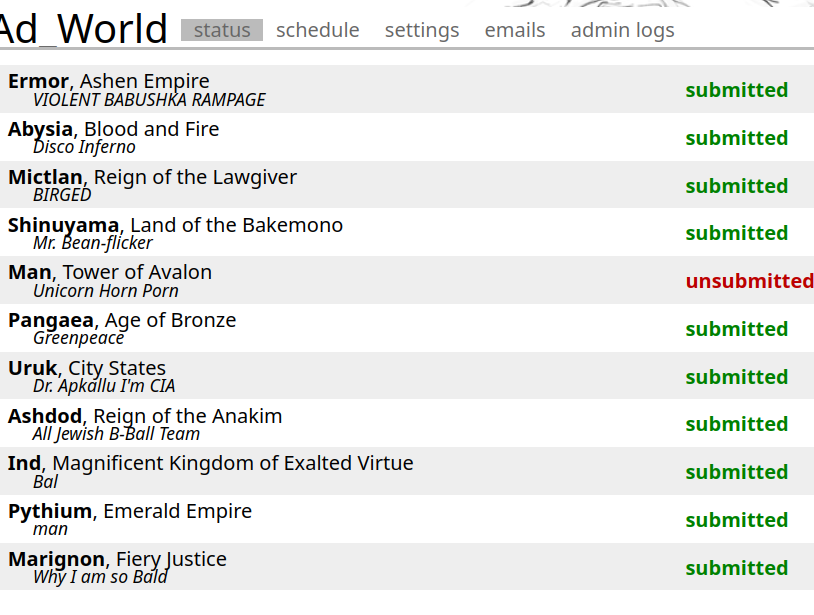The width and height of the screenshot is (814, 615).
Task: Click Marignon's submitted status
Action: [736, 567]
